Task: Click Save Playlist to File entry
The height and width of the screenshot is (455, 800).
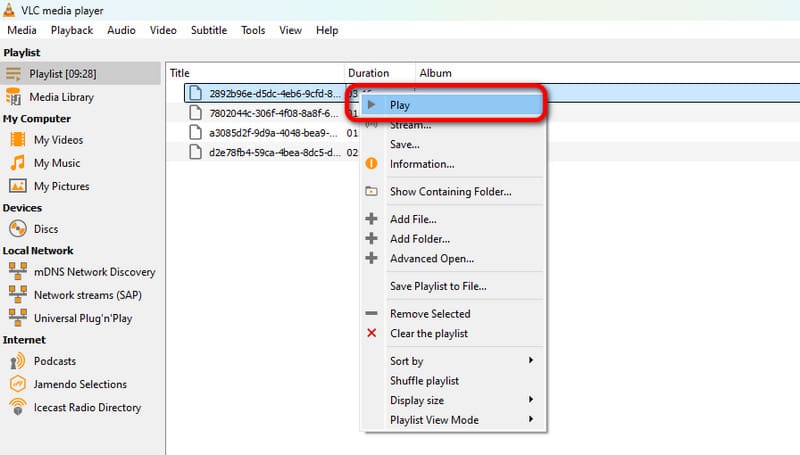Action: tap(438, 286)
